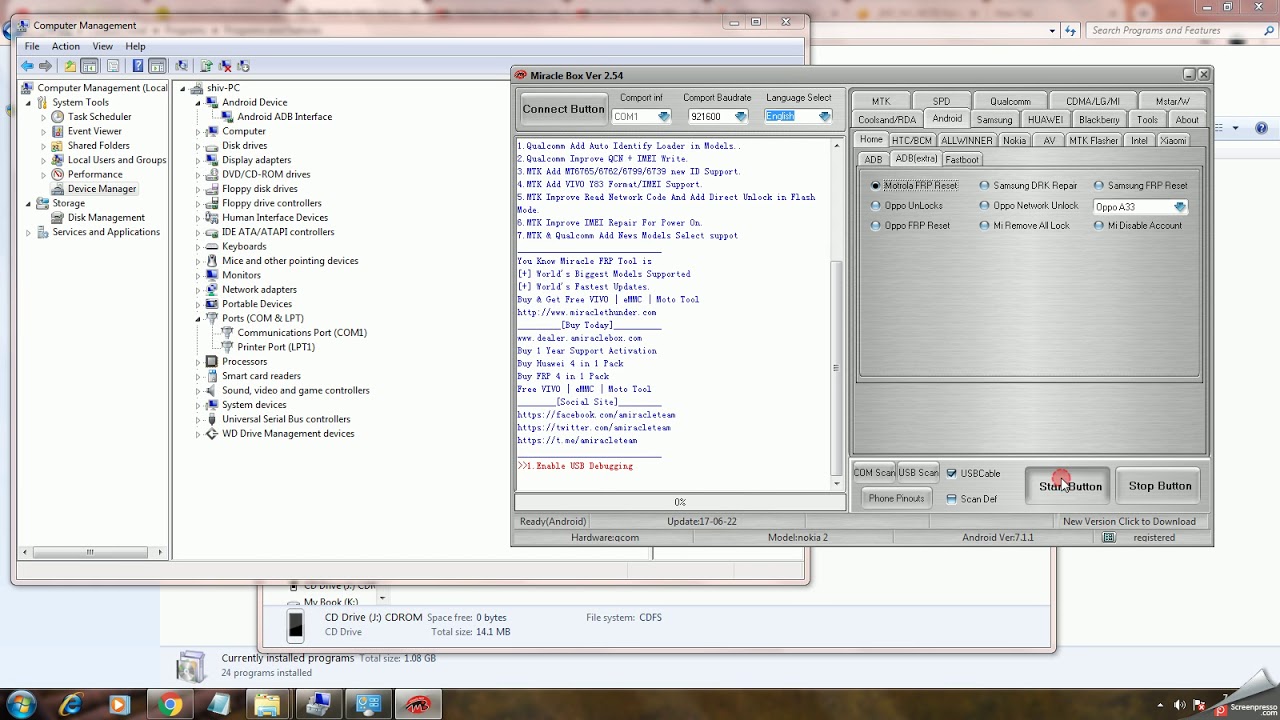Select the Task Scheduler clock icon

[58, 117]
